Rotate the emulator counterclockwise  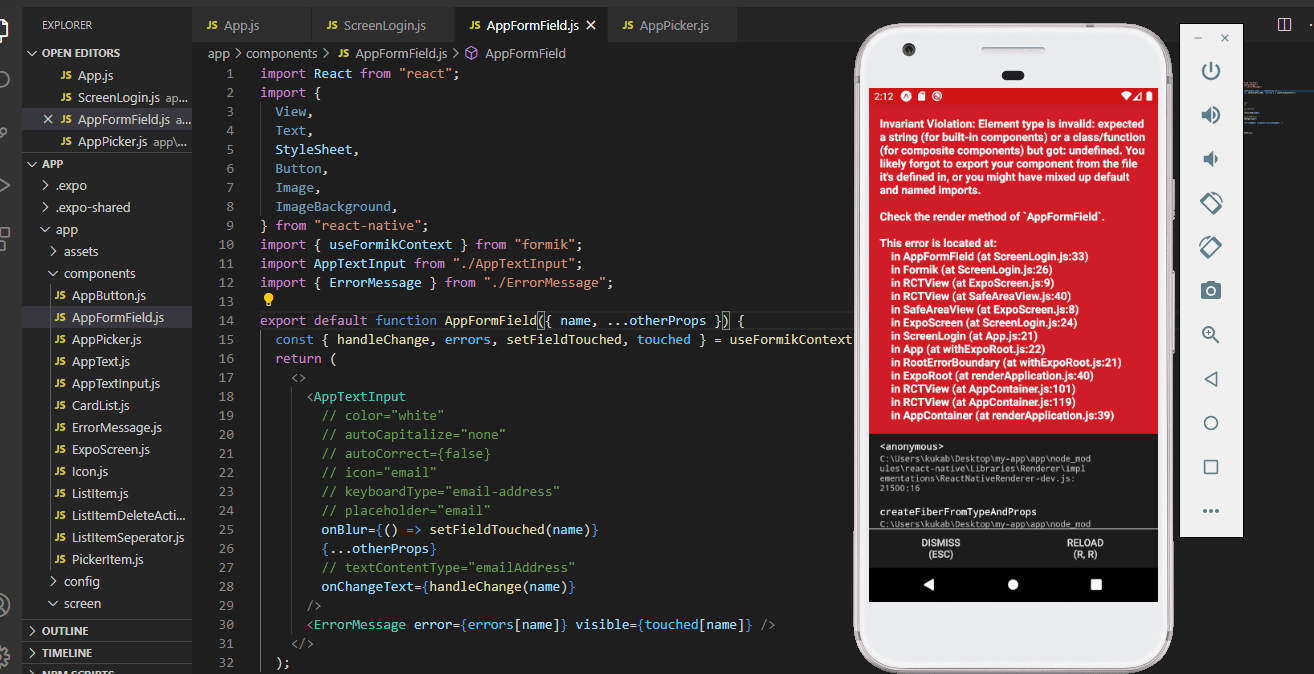tap(1210, 203)
